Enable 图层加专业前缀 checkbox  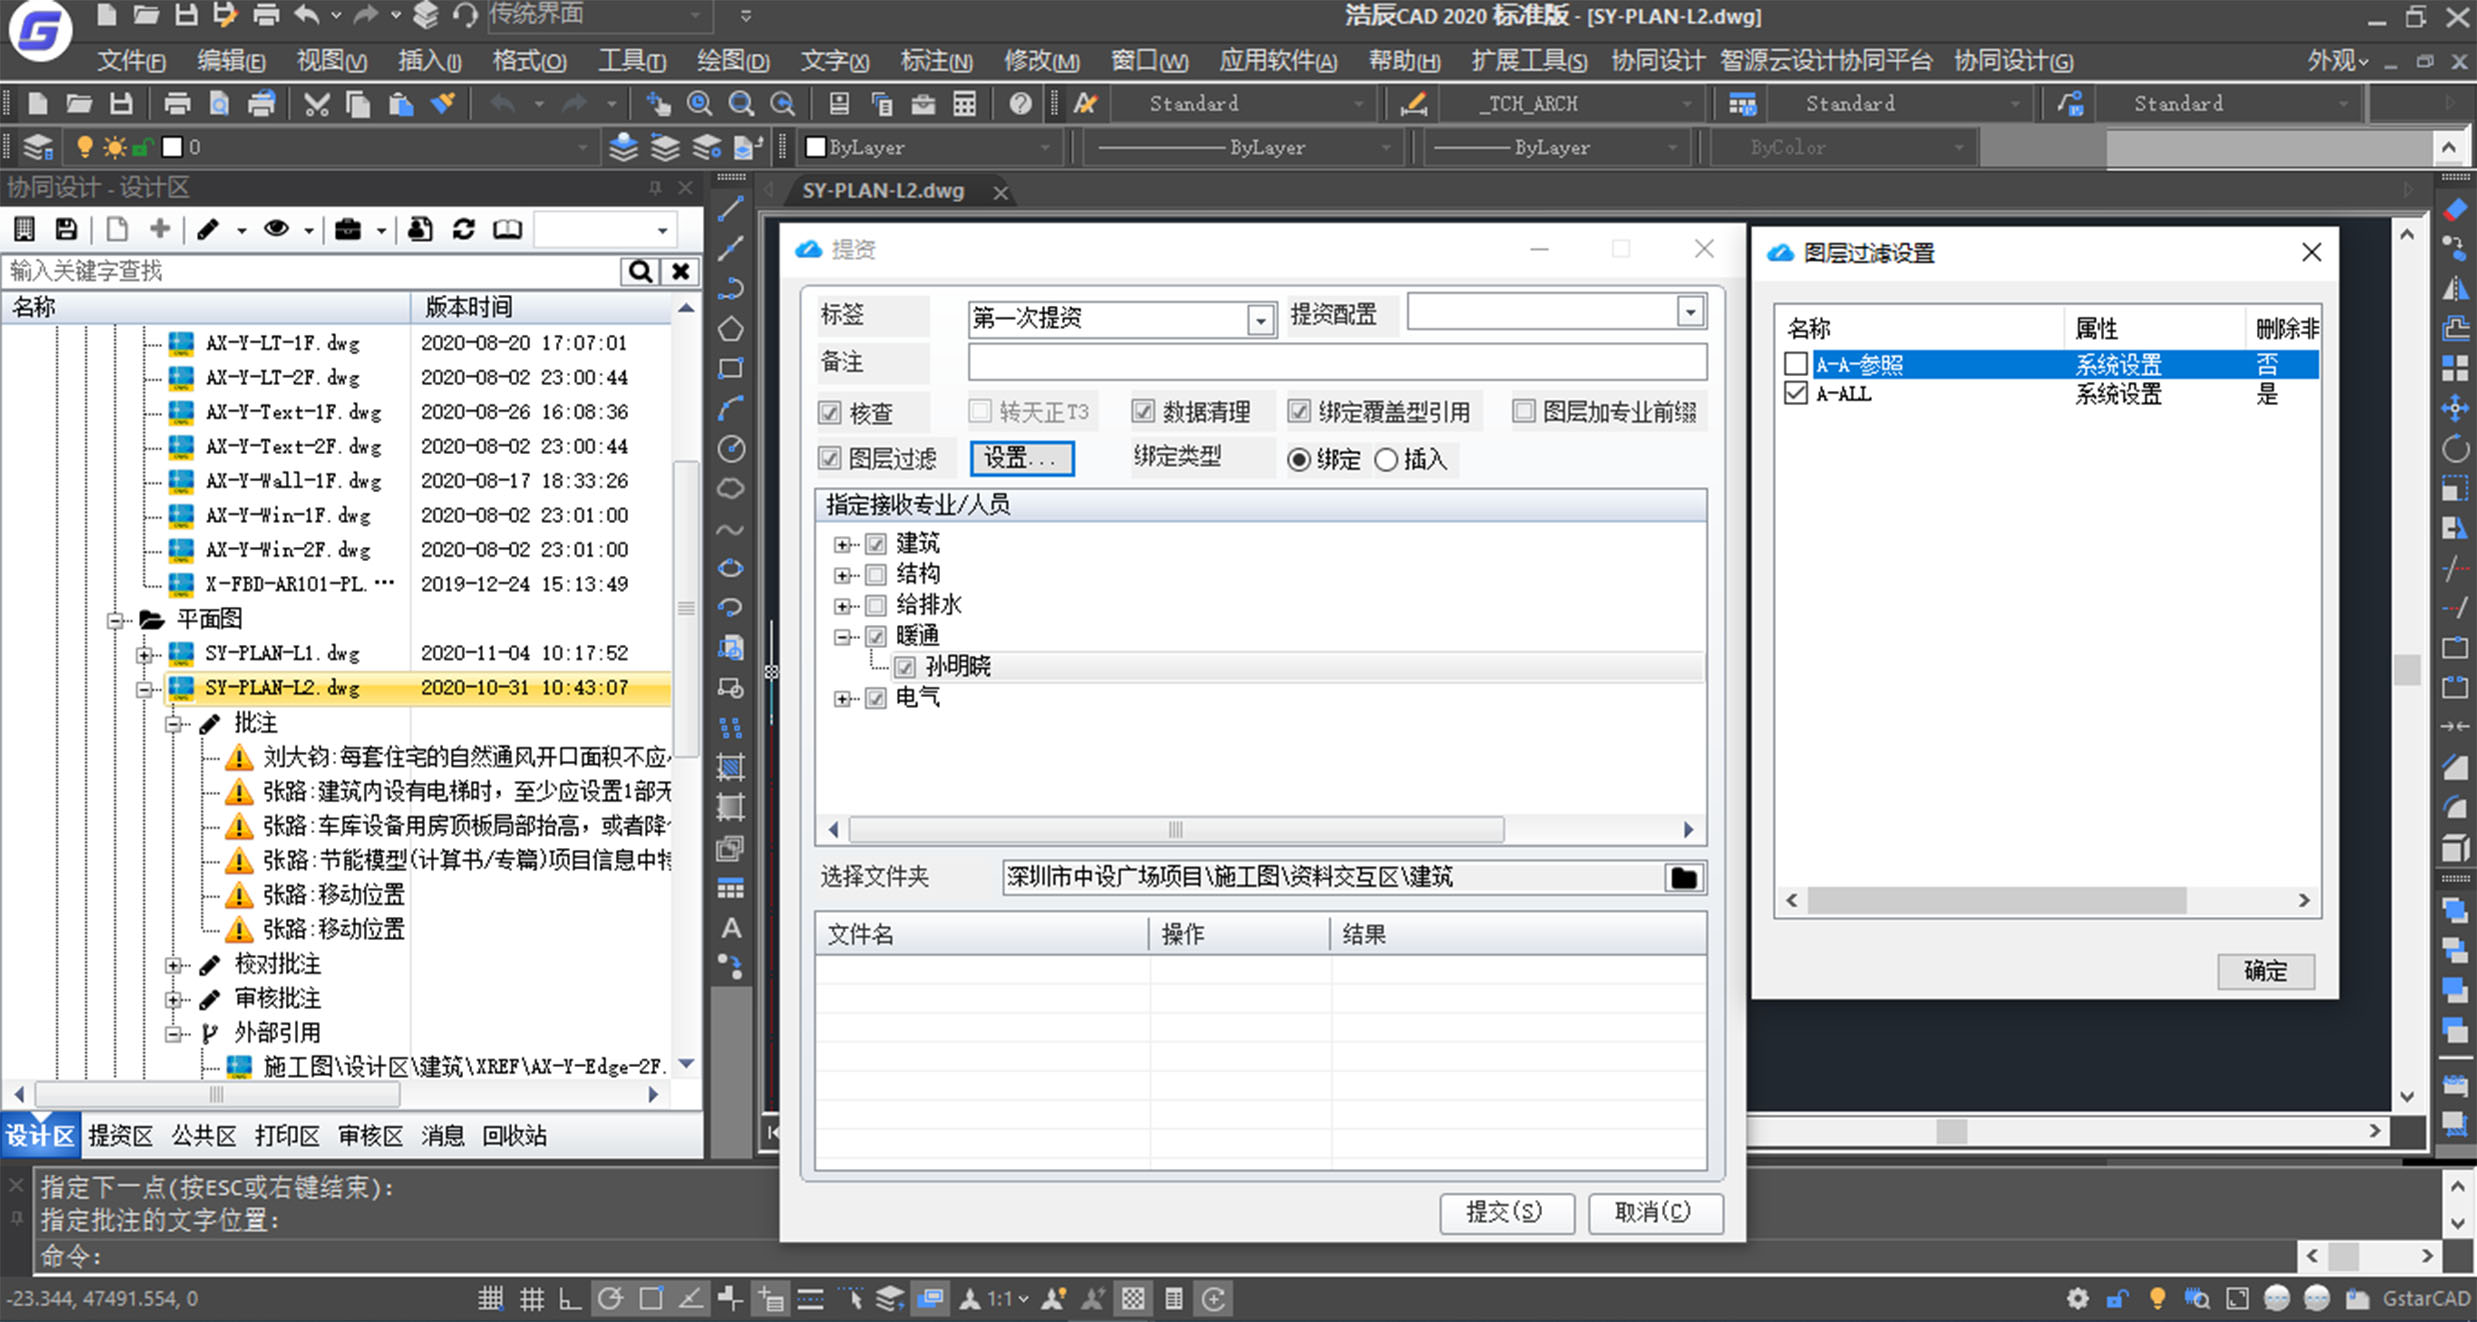(1523, 411)
